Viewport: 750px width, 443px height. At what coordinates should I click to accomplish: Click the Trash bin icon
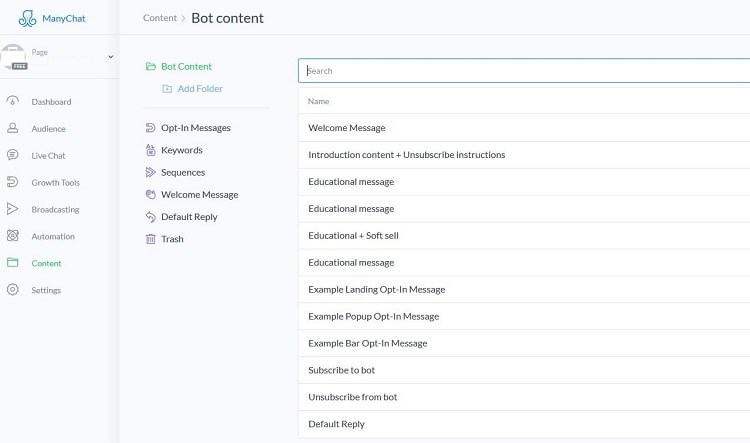(x=151, y=239)
